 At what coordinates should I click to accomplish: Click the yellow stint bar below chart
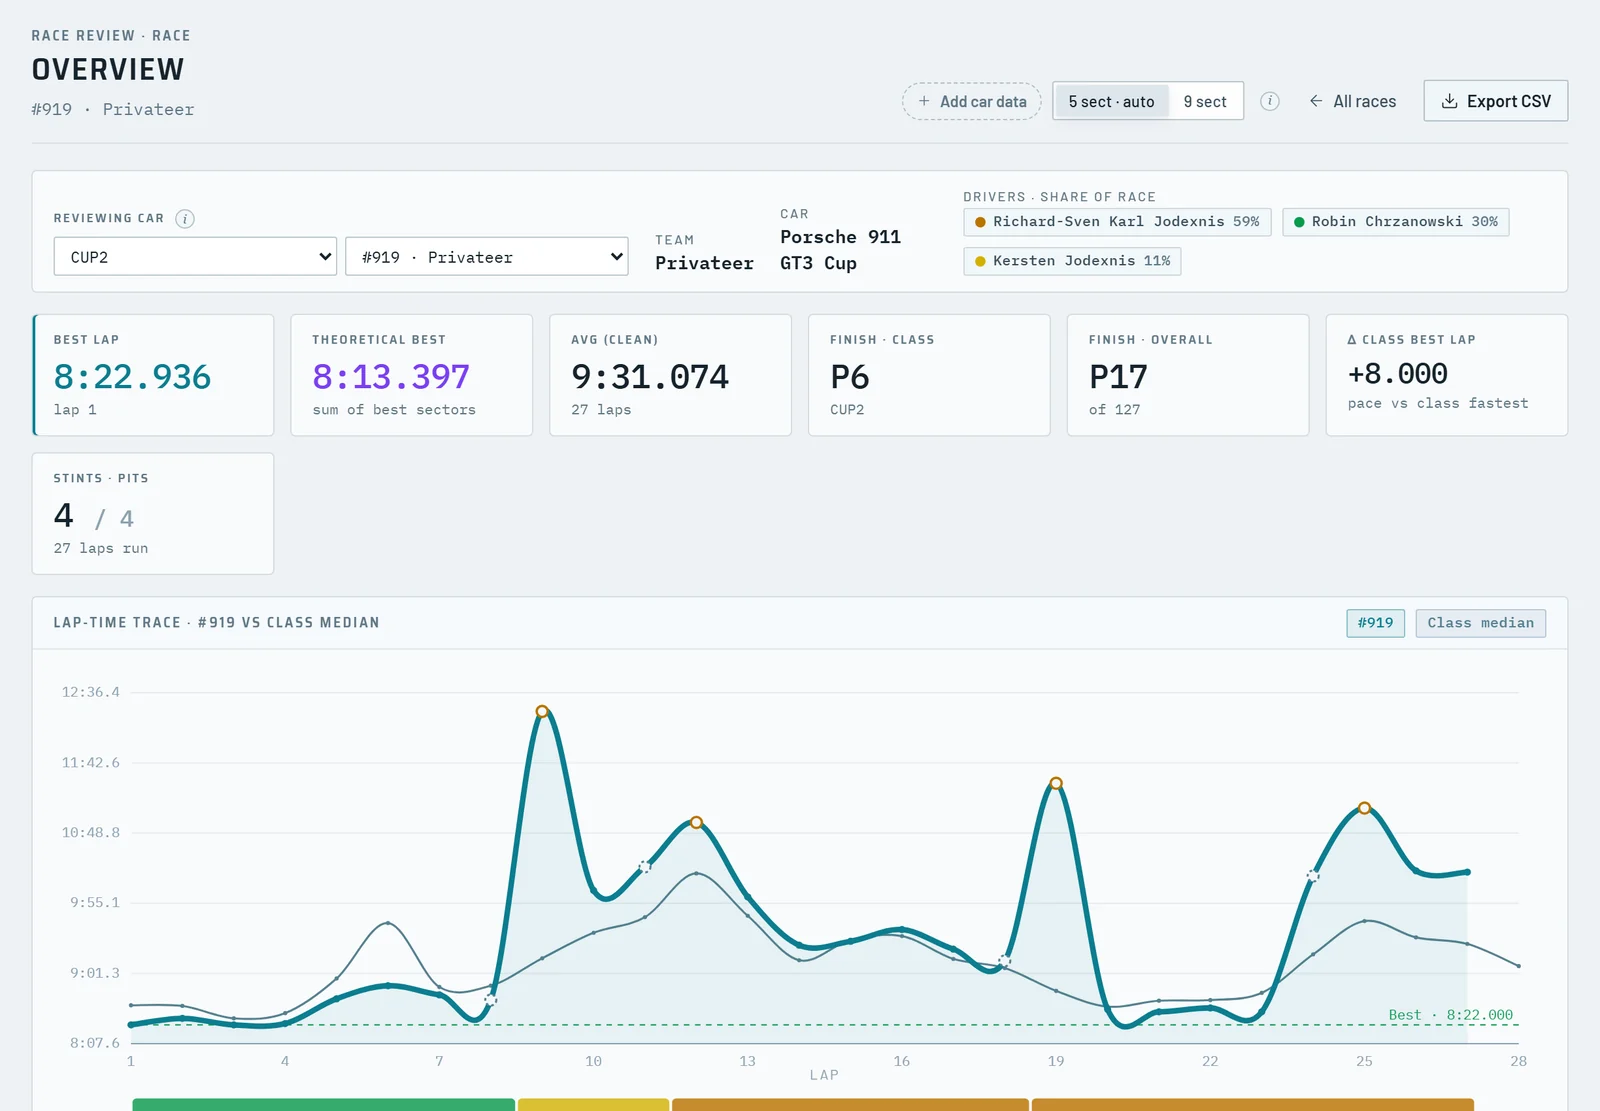[593, 1105]
